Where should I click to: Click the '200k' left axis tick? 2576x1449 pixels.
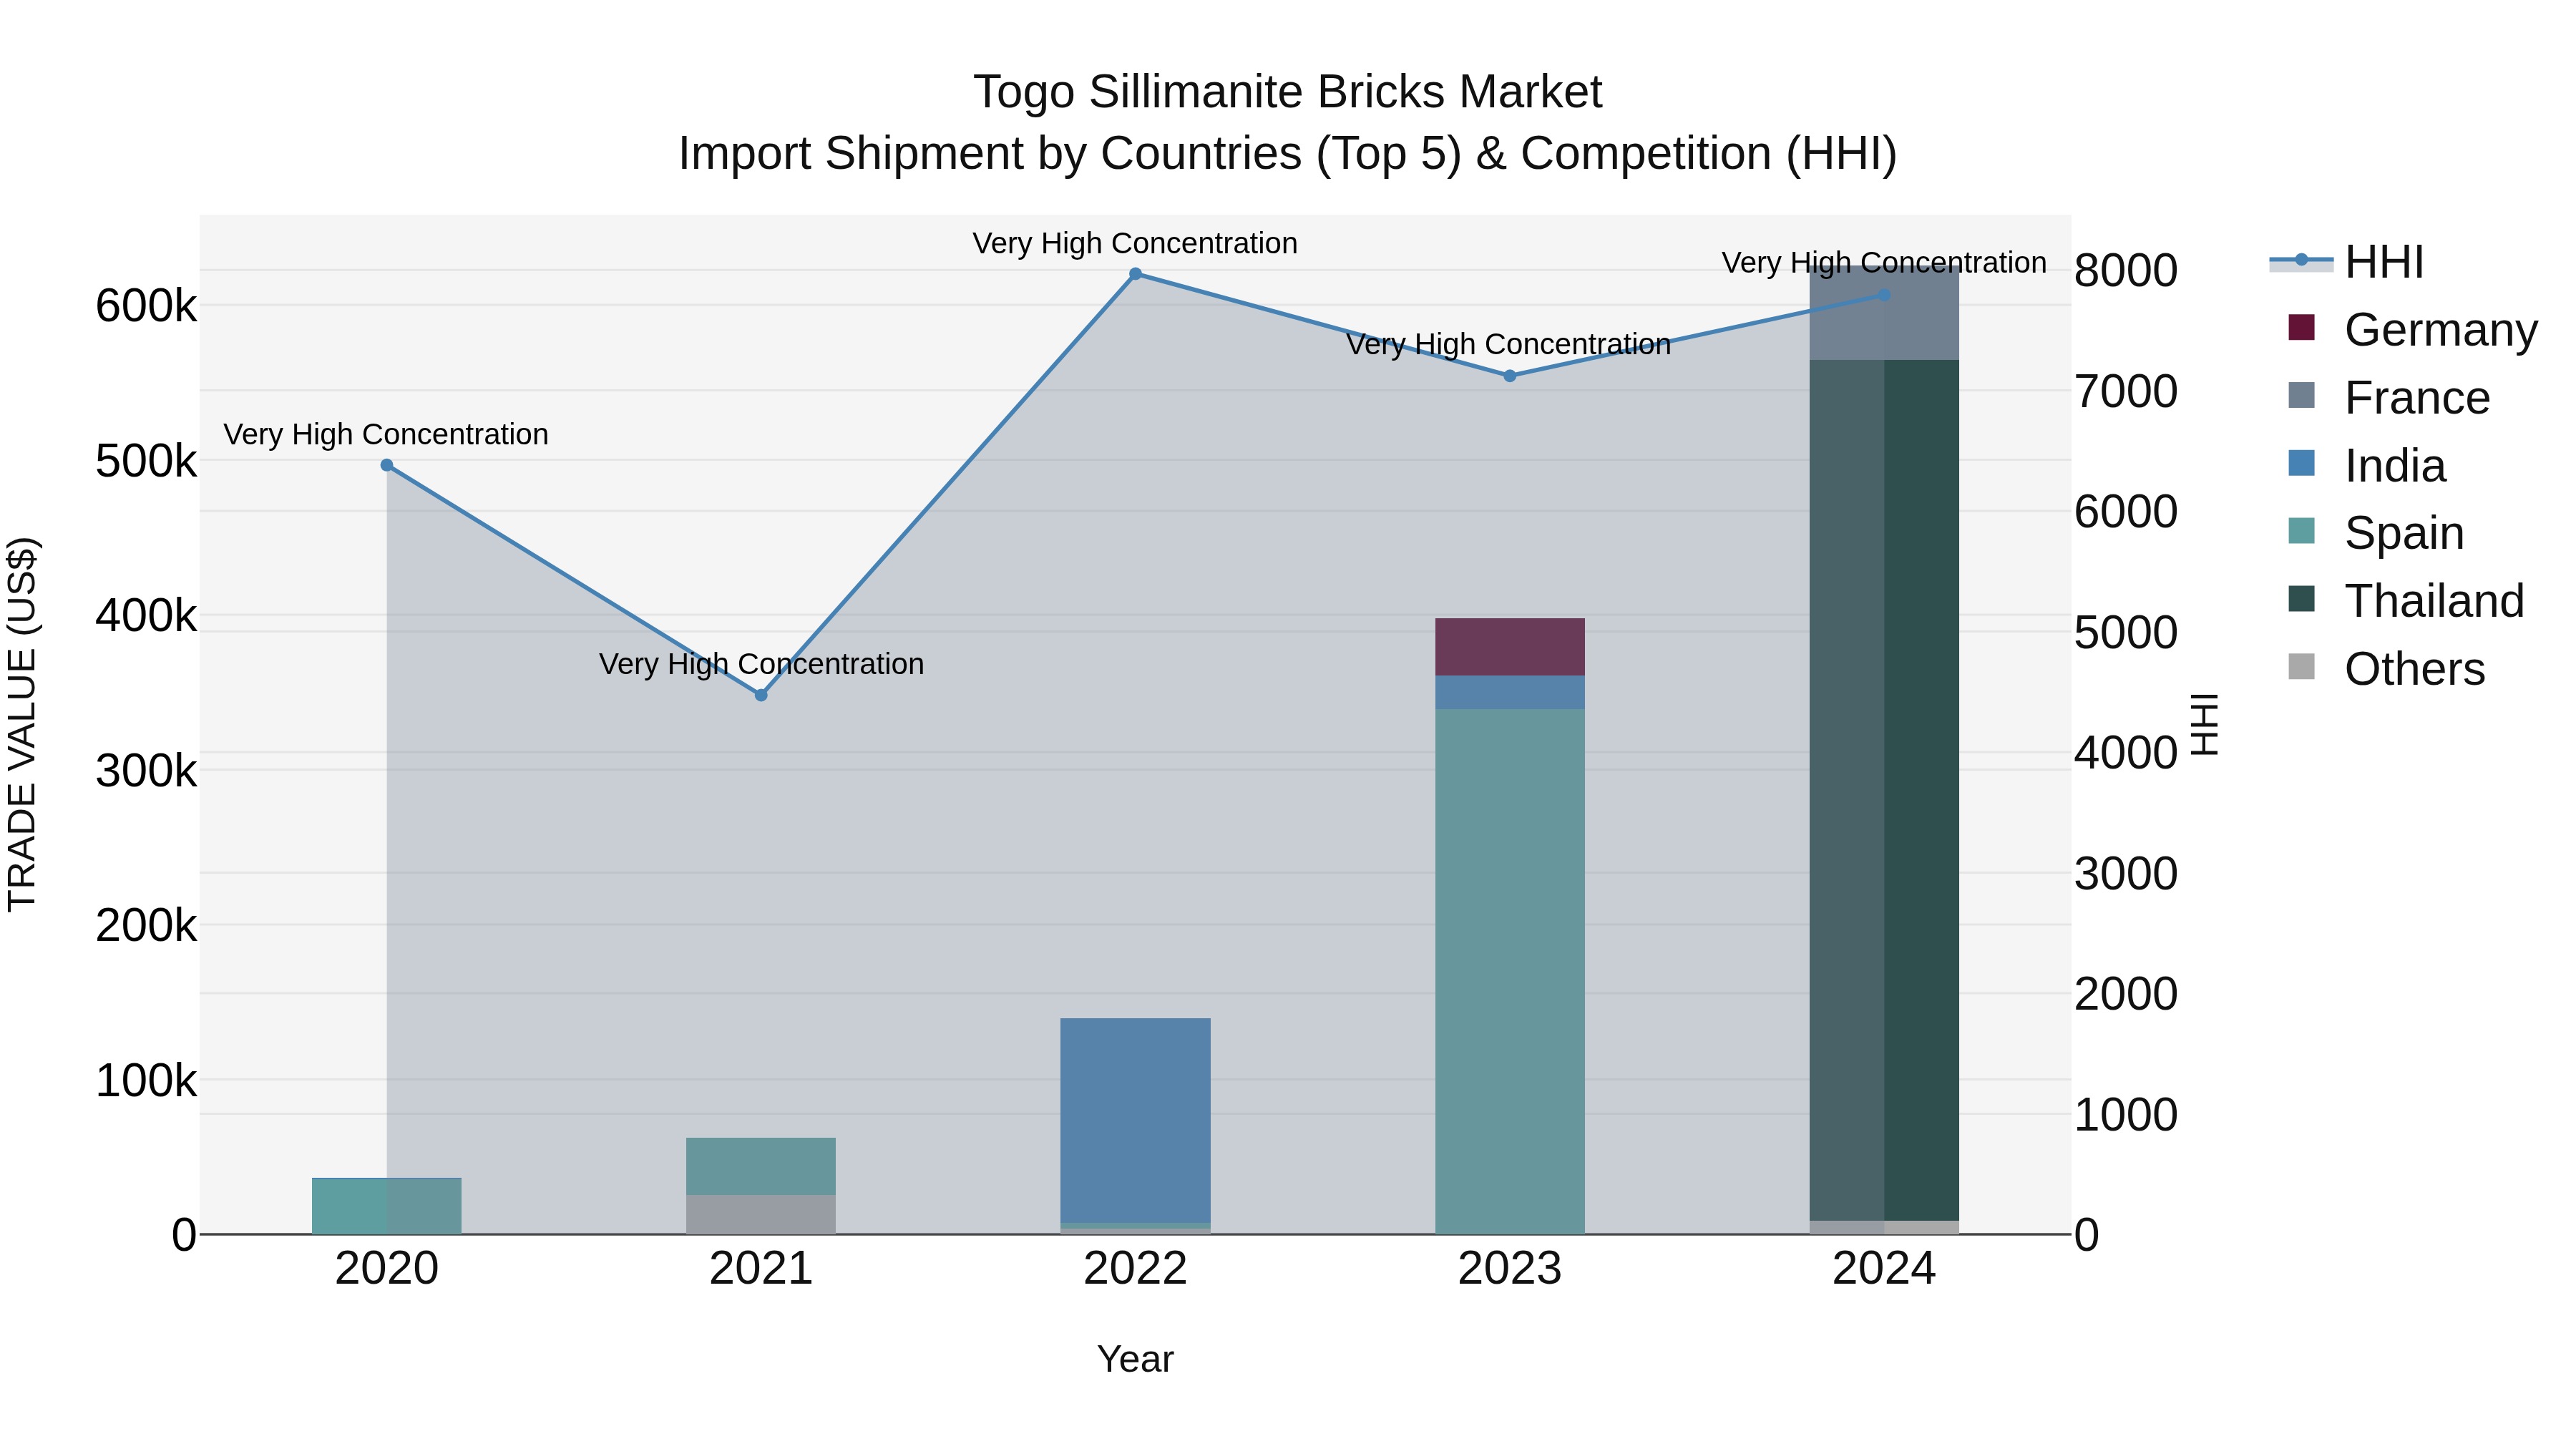pos(146,925)
